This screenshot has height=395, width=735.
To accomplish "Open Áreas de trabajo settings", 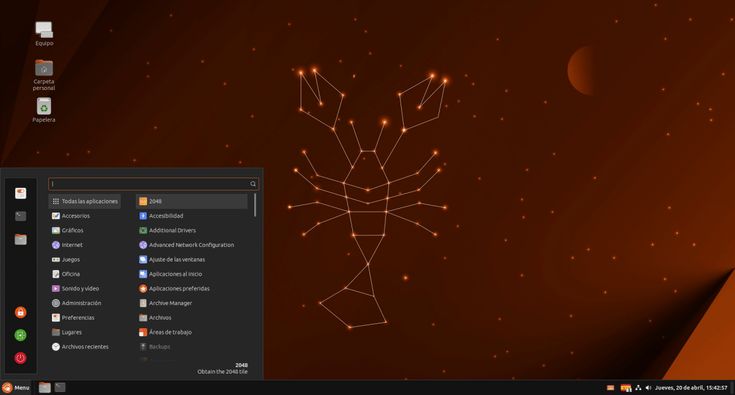I will click(192, 332).
